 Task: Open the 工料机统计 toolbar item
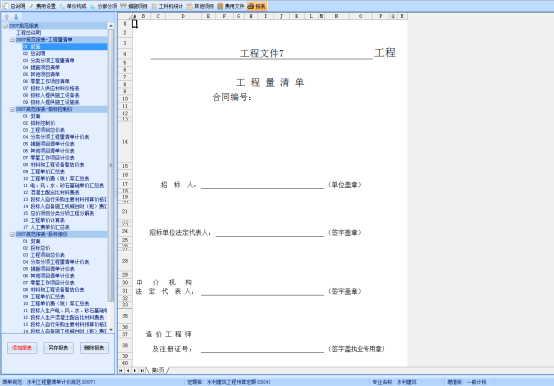coord(167,6)
